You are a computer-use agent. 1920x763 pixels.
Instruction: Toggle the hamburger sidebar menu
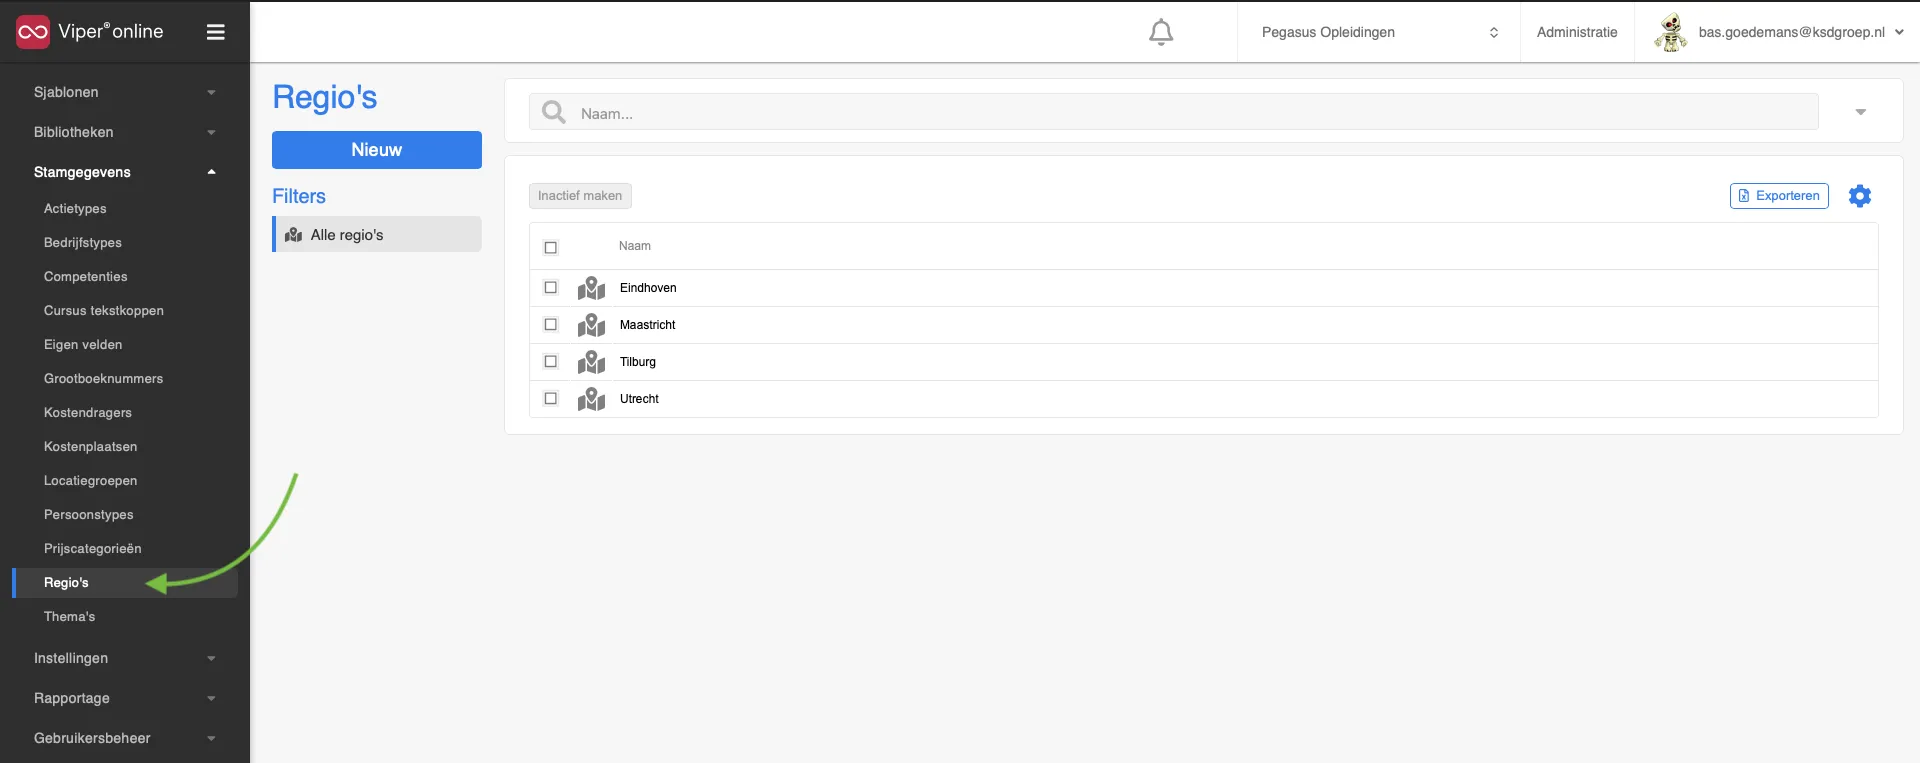(x=215, y=32)
